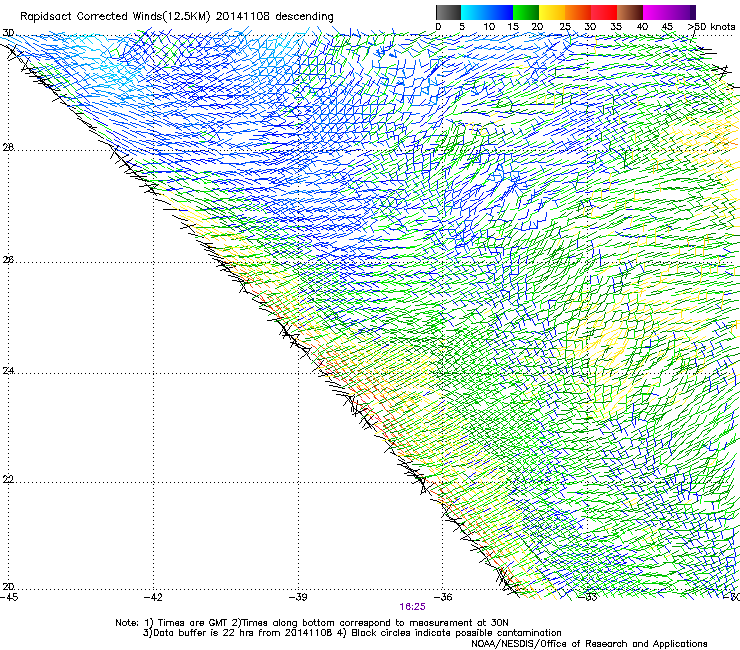The image size is (740, 650).
Task: Click the legend label '45'
Action: pos(667,27)
